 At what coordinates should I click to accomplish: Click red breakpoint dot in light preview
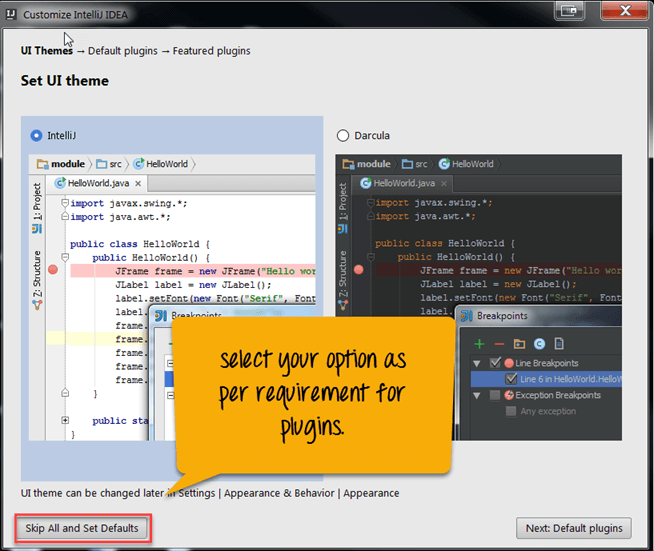coord(53,270)
